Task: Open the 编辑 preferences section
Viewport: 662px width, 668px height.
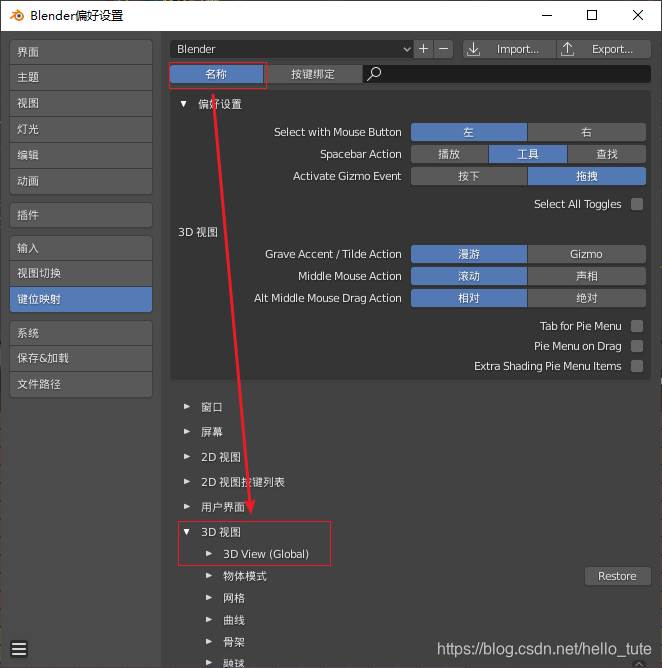Action: 81,155
